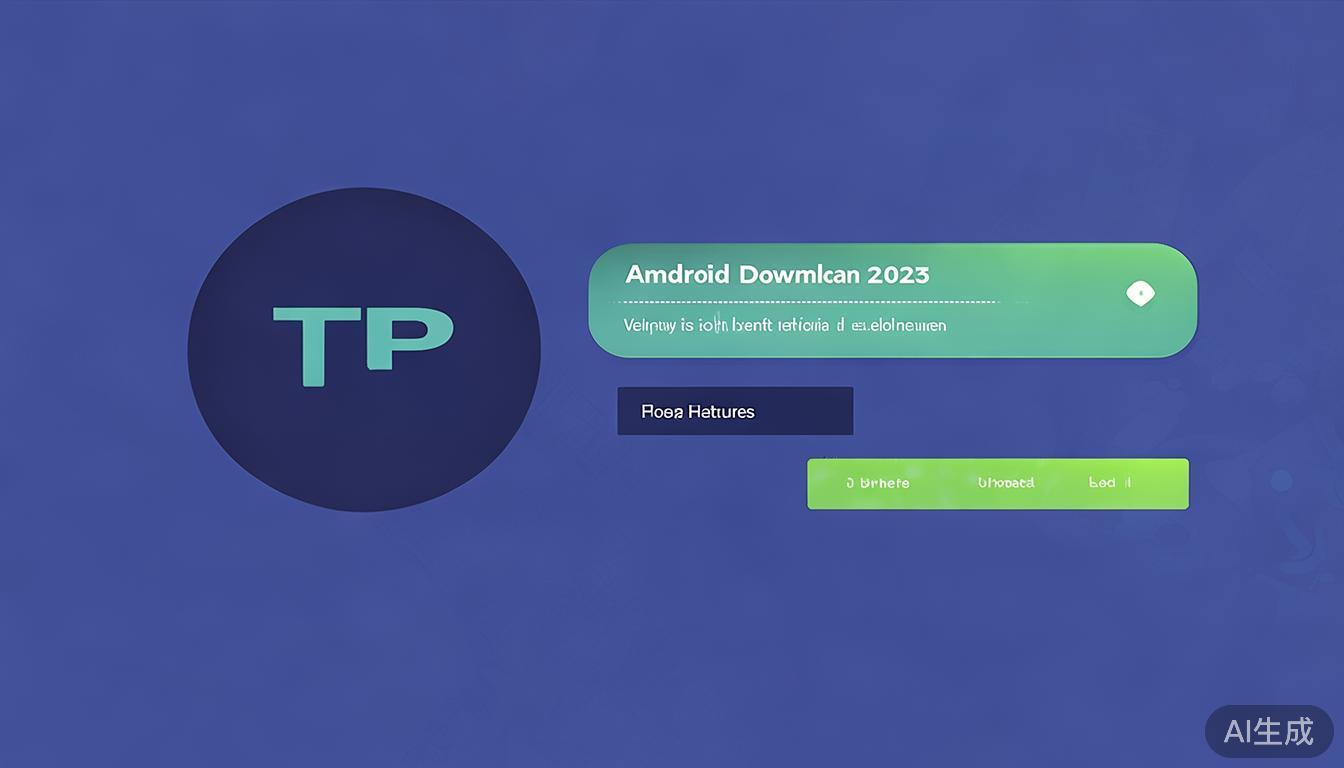Click the word "Amdroid" in the banner
Screen dimensions: 1344x768
coord(677,274)
